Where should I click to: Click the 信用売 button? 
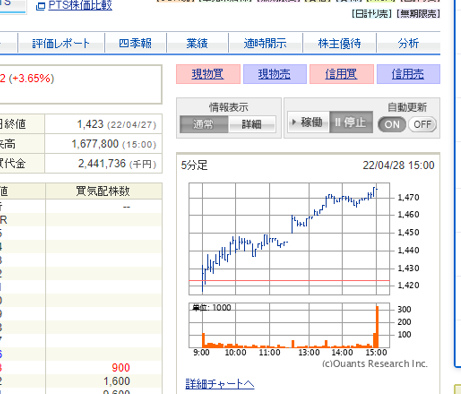pyautogui.click(x=408, y=74)
